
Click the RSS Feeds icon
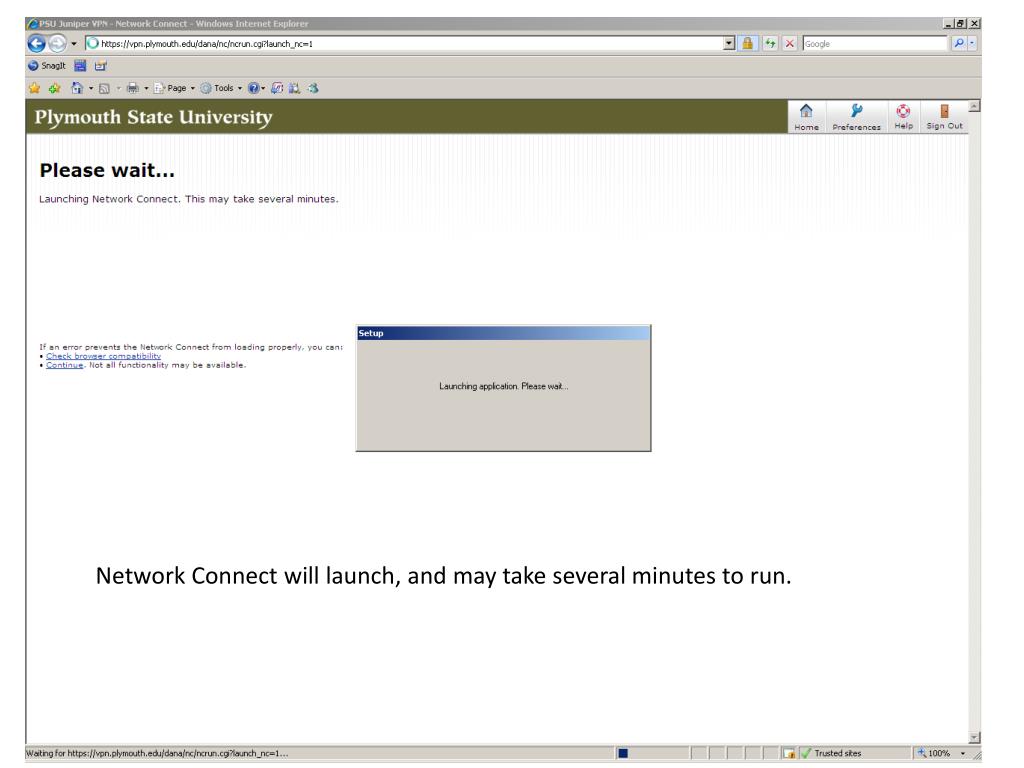coord(104,88)
